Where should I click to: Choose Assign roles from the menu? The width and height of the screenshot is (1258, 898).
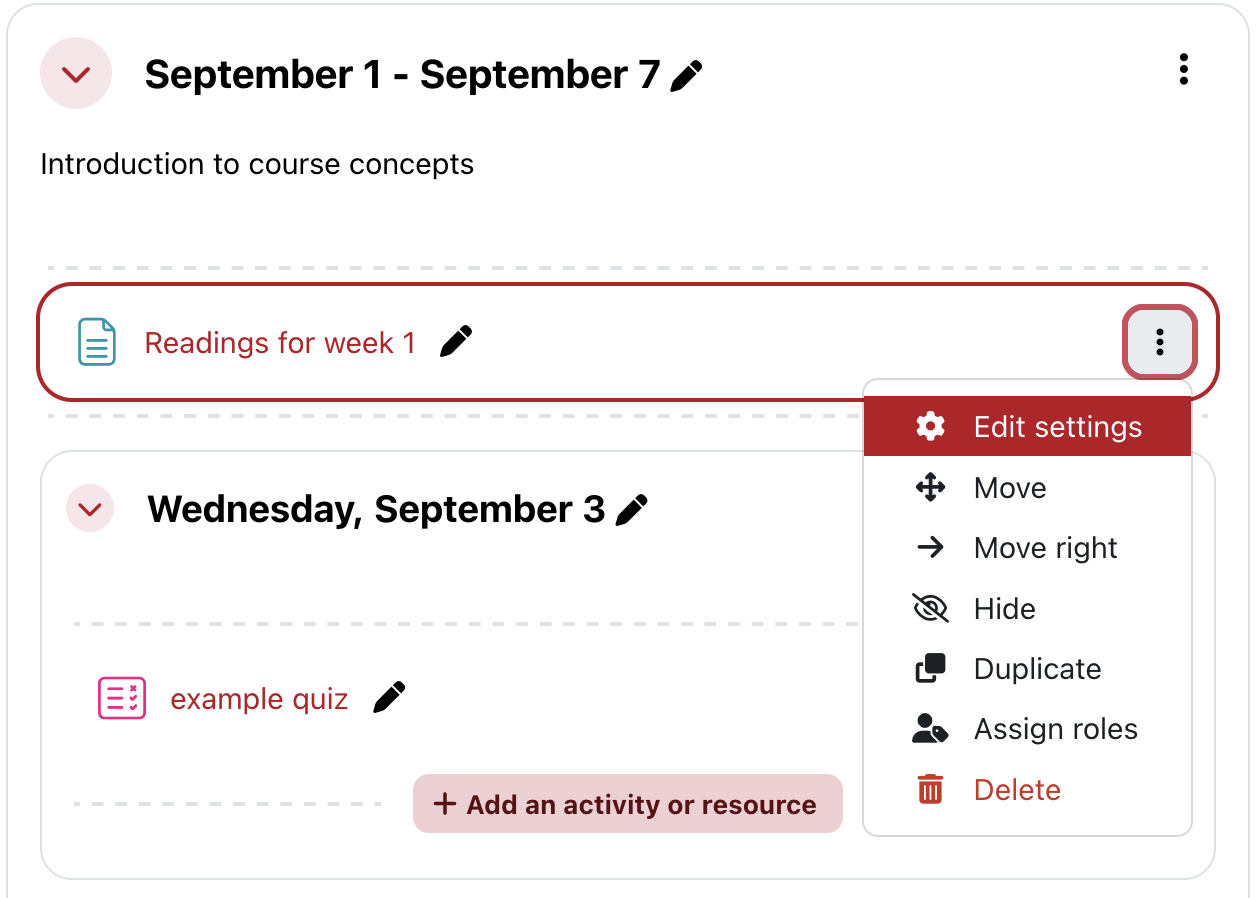[x=1055, y=730]
